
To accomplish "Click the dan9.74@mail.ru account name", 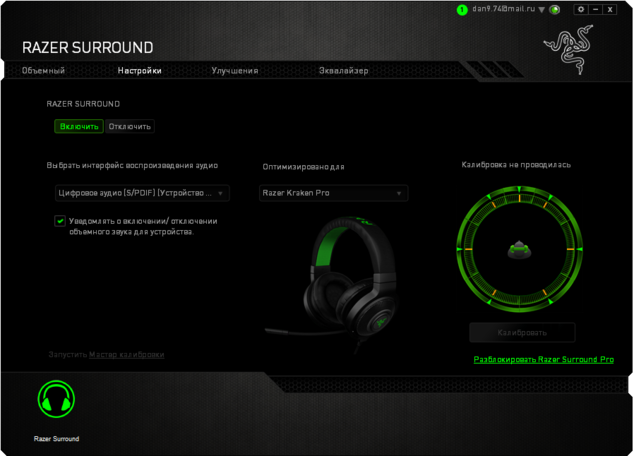I will coord(503,9).
